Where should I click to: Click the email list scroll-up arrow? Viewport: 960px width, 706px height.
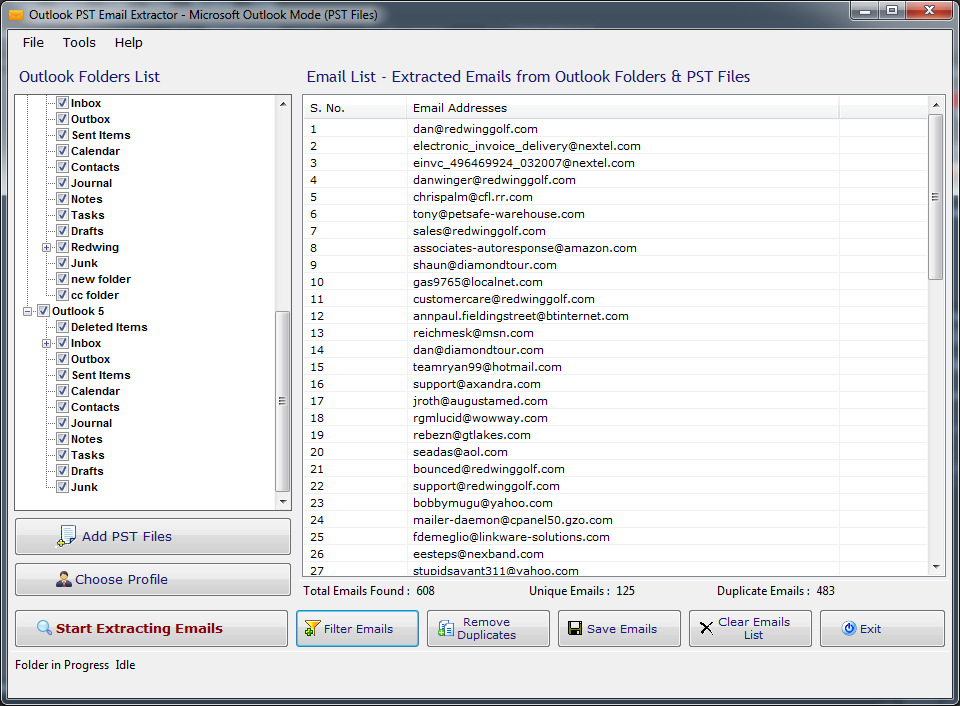coord(936,105)
